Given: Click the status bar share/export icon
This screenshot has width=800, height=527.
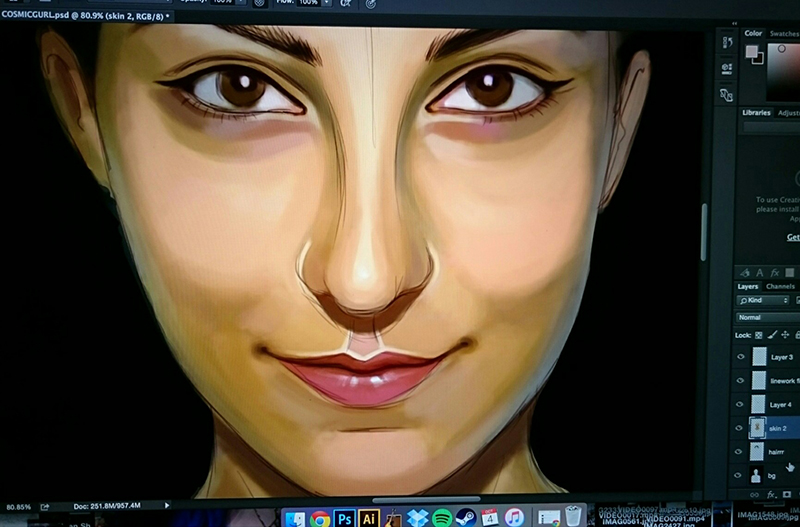Looking at the screenshot, I should [x=45, y=507].
